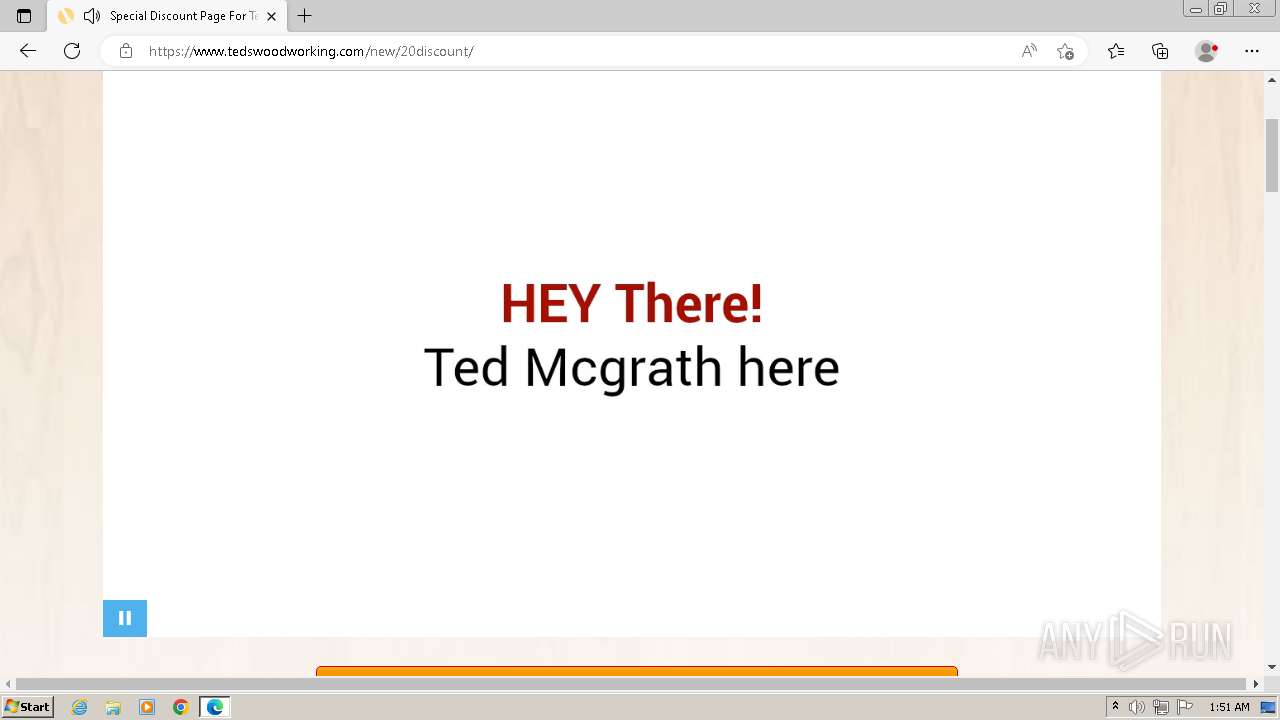Screen dimensions: 1280x720
Task: Click the horizontal scroll left arrow
Action: (8, 684)
